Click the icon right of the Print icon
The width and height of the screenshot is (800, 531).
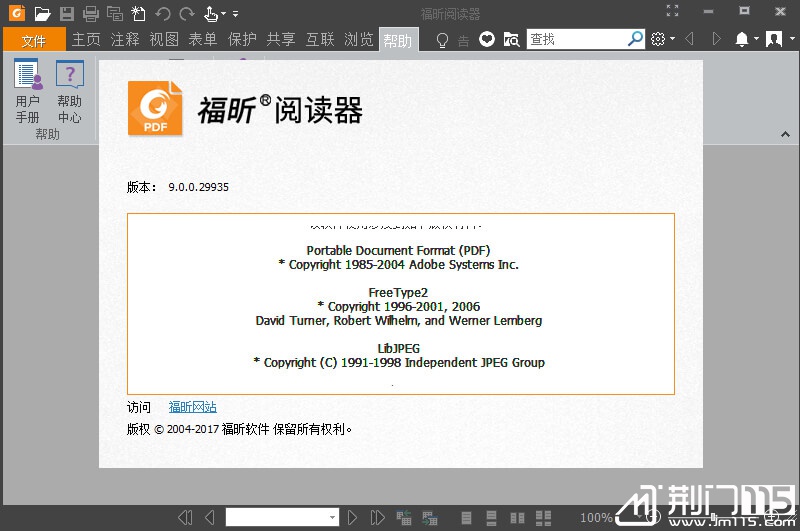(x=115, y=14)
